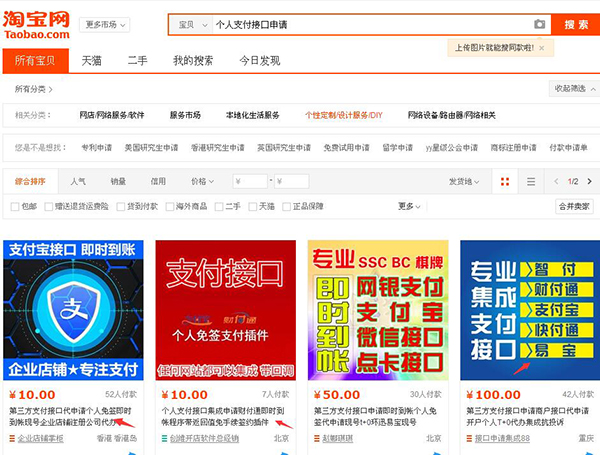Check the 正品保障 filter checkbox
This screenshot has width=600, height=455.
[286, 207]
